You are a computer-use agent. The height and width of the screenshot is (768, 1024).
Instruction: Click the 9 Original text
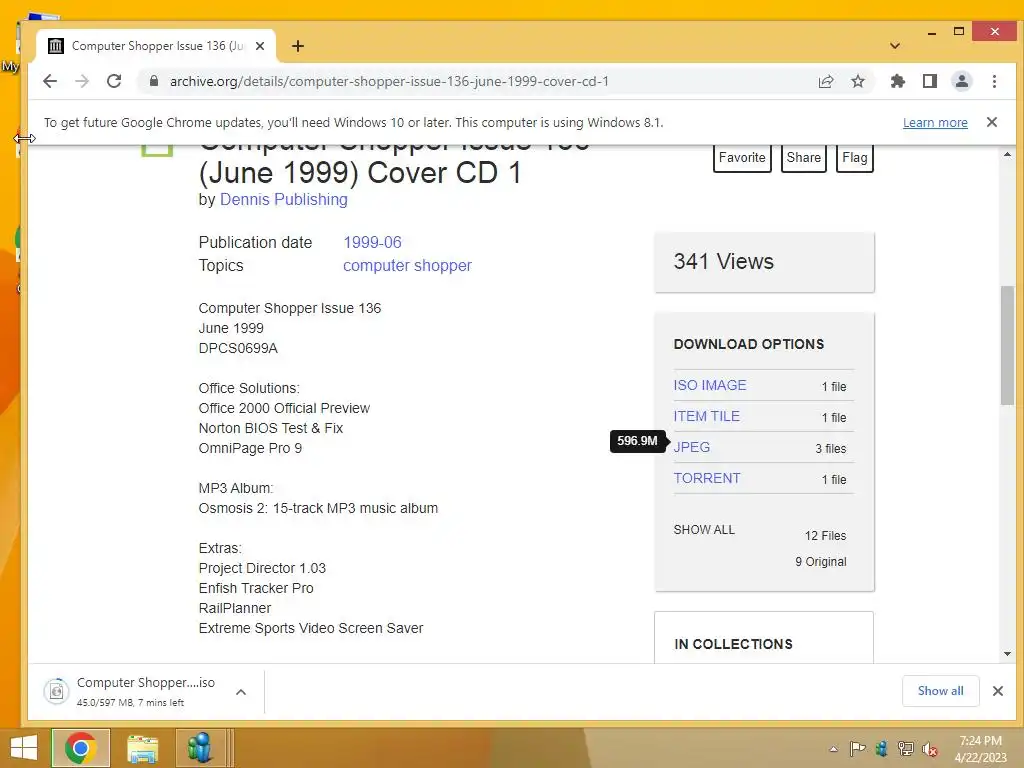[821, 562]
